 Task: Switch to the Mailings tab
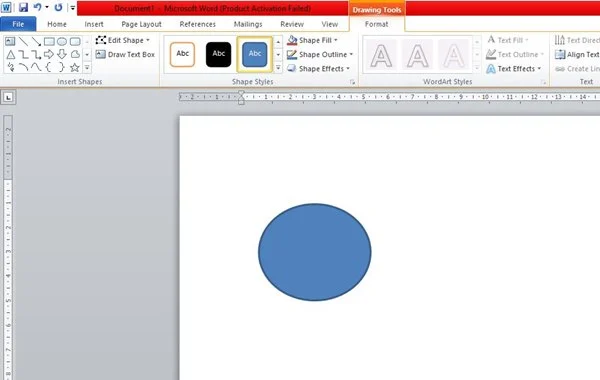click(248, 24)
